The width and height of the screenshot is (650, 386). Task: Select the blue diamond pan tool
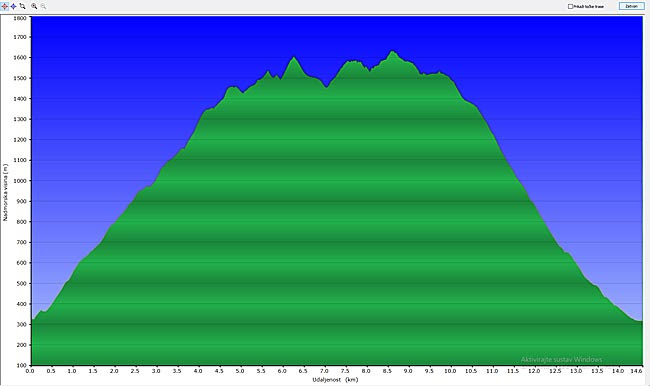tap(13, 6)
